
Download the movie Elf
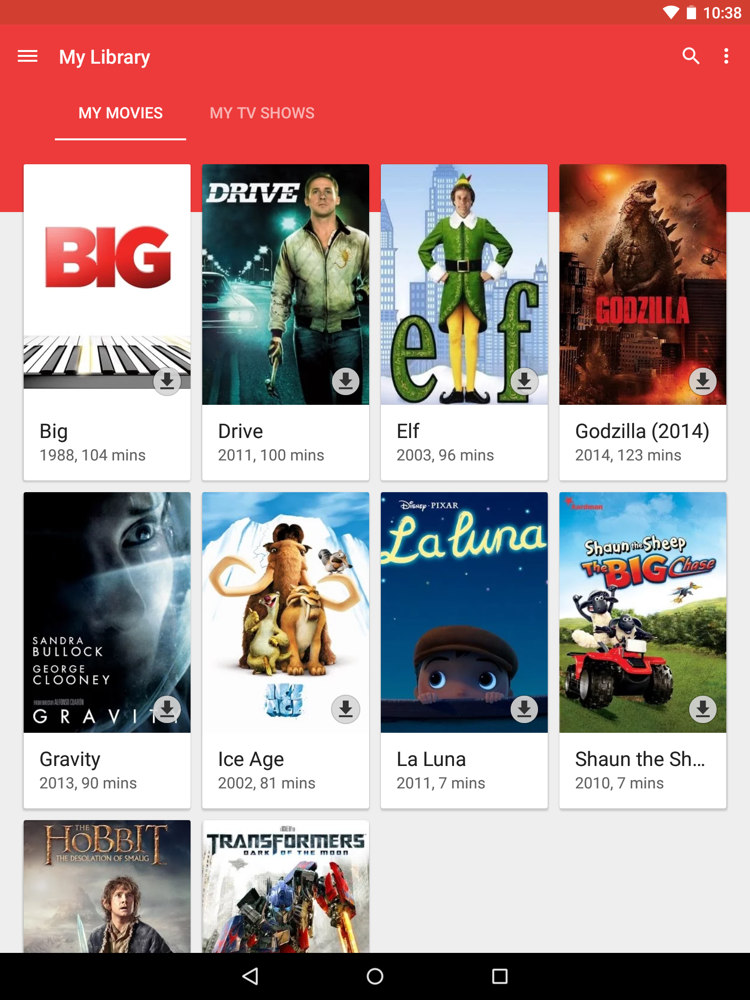[524, 381]
